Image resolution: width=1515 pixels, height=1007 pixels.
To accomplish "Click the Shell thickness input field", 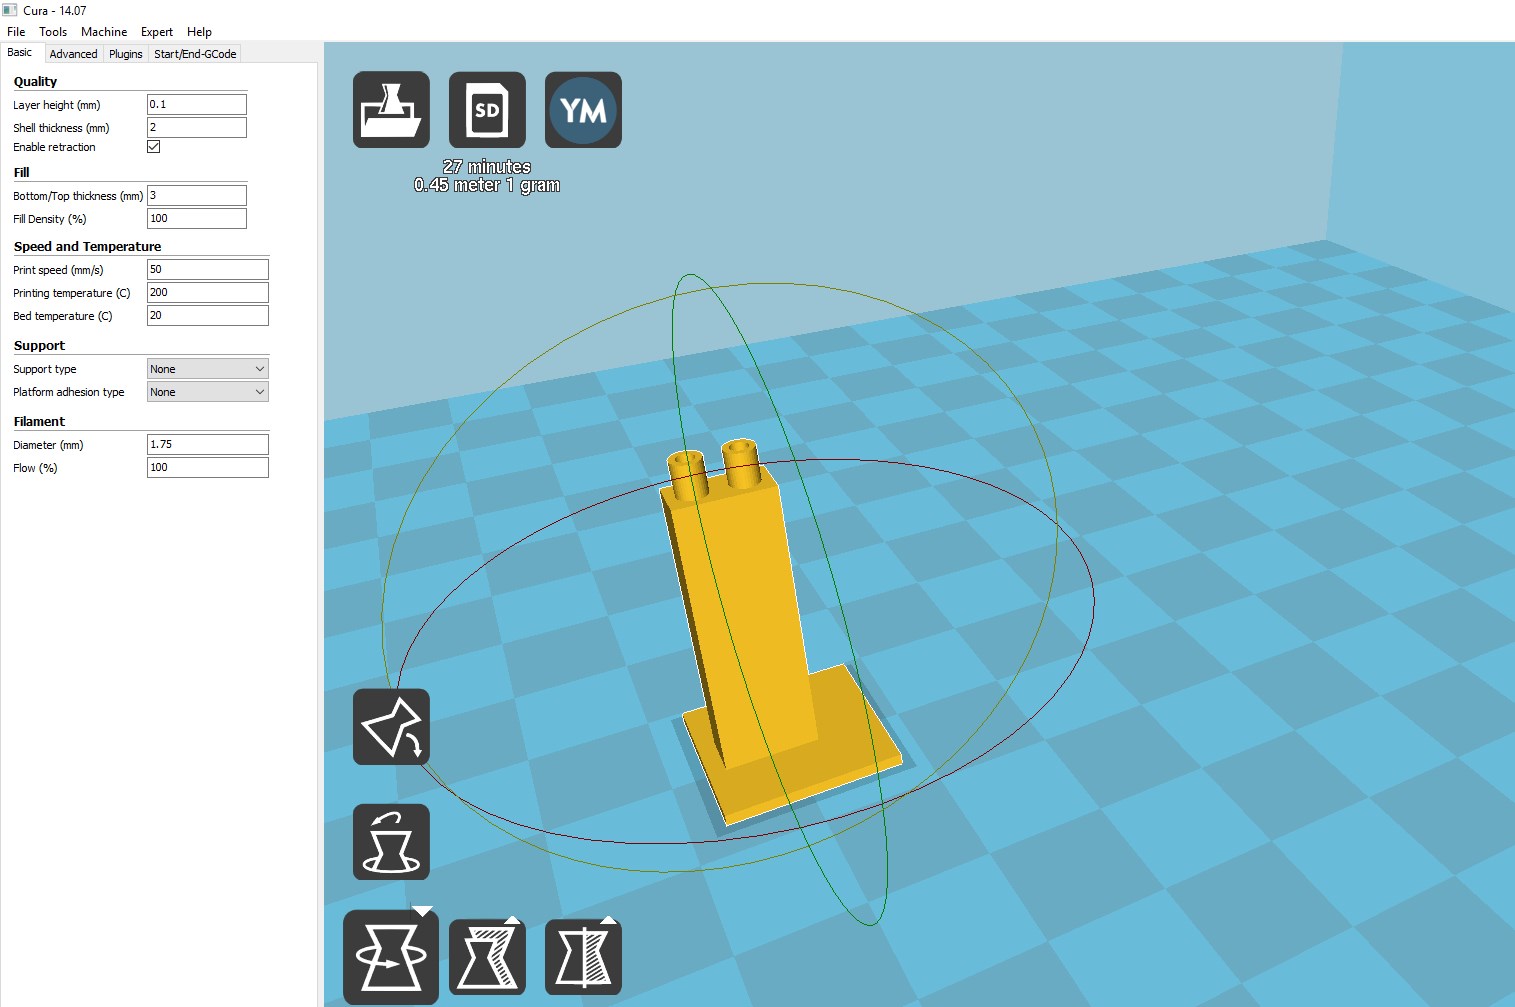I will coord(197,127).
